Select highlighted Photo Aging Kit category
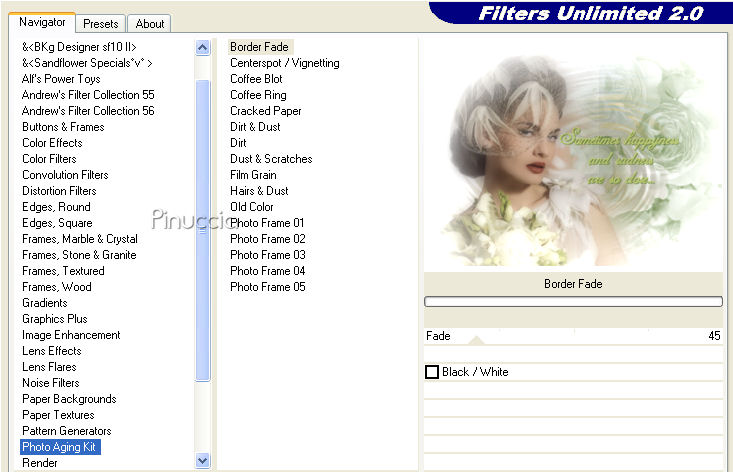 click(60, 447)
